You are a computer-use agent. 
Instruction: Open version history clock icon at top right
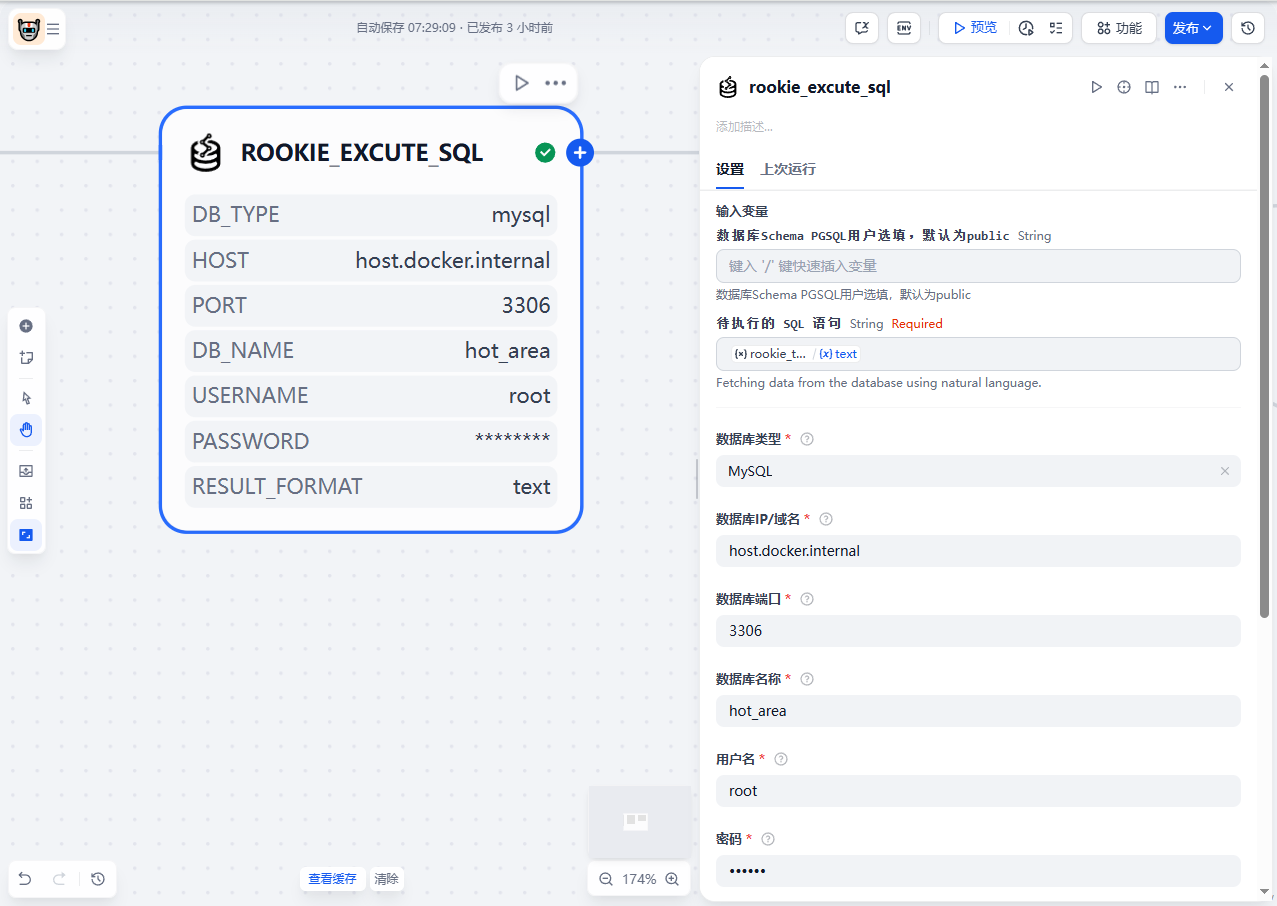click(1247, 28)
